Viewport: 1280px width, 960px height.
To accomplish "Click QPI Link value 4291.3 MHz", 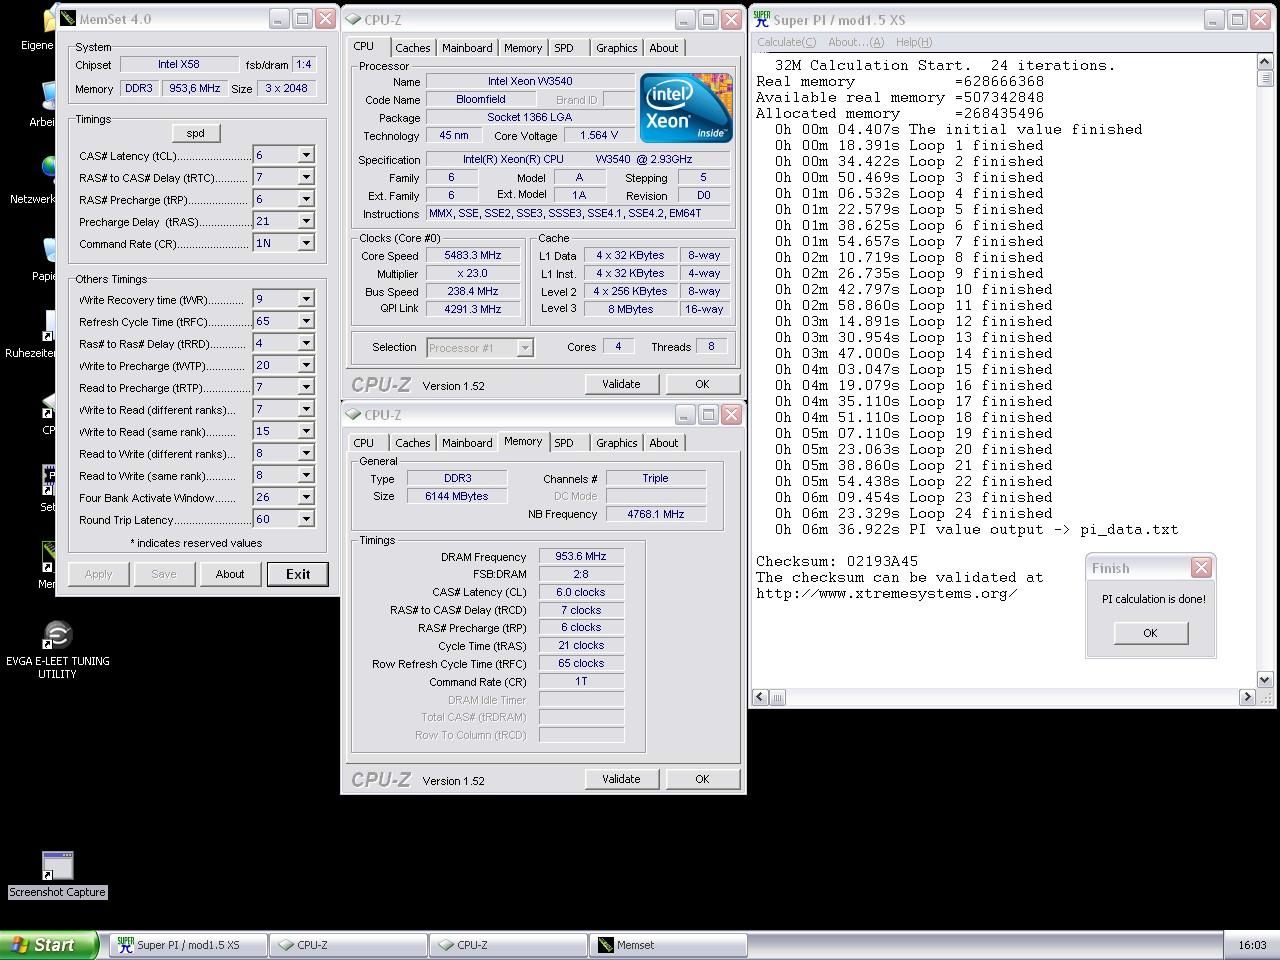I will coord(473,310).
